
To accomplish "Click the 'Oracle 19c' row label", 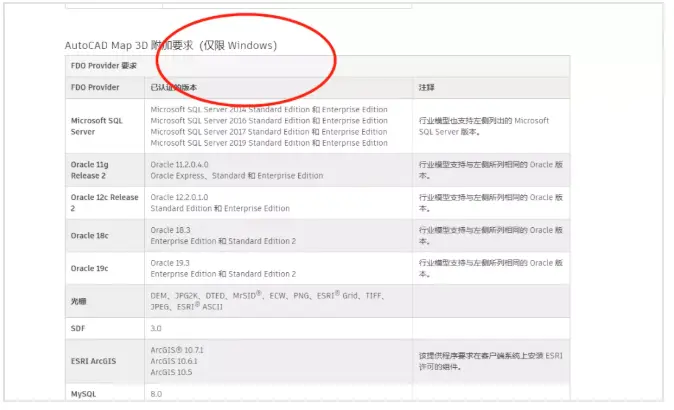I will (x=89, y=268).
